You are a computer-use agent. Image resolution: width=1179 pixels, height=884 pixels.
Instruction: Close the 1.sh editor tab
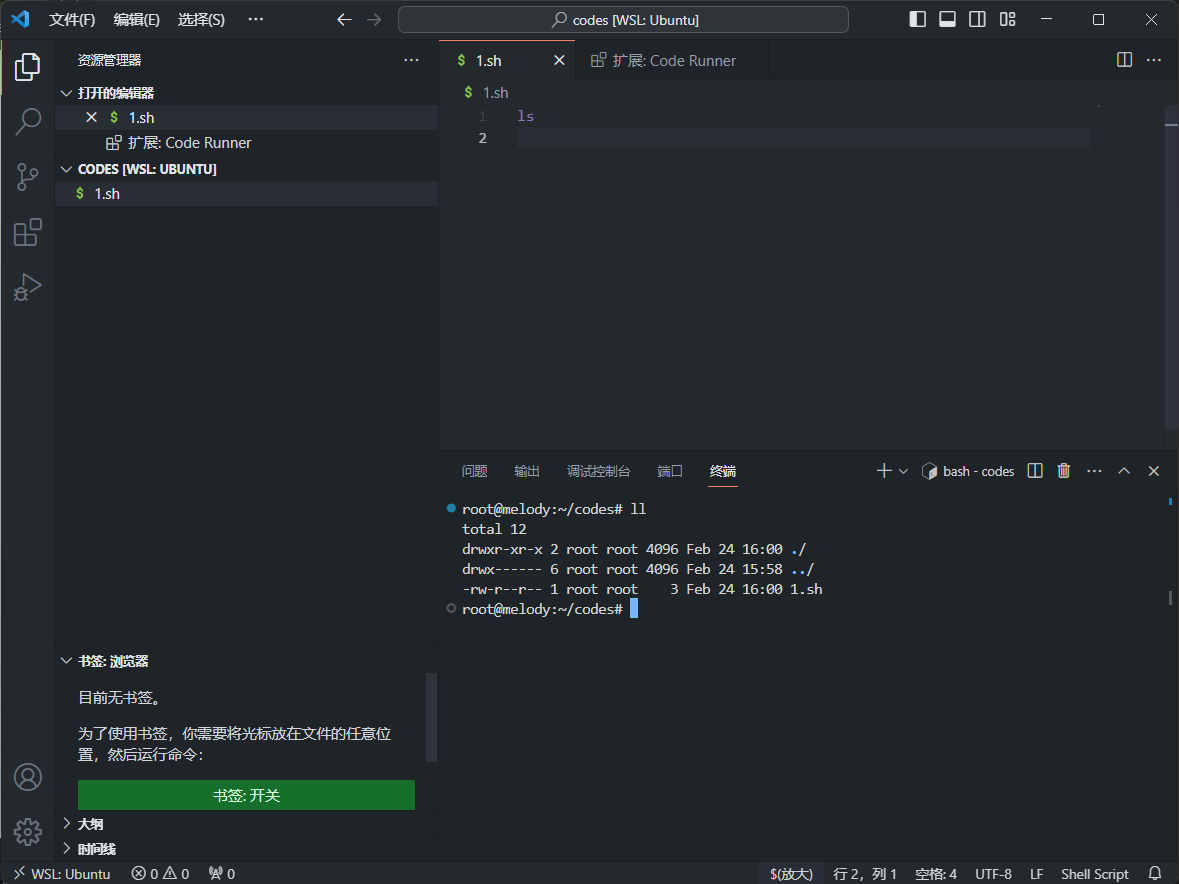[x=559, y=60]
